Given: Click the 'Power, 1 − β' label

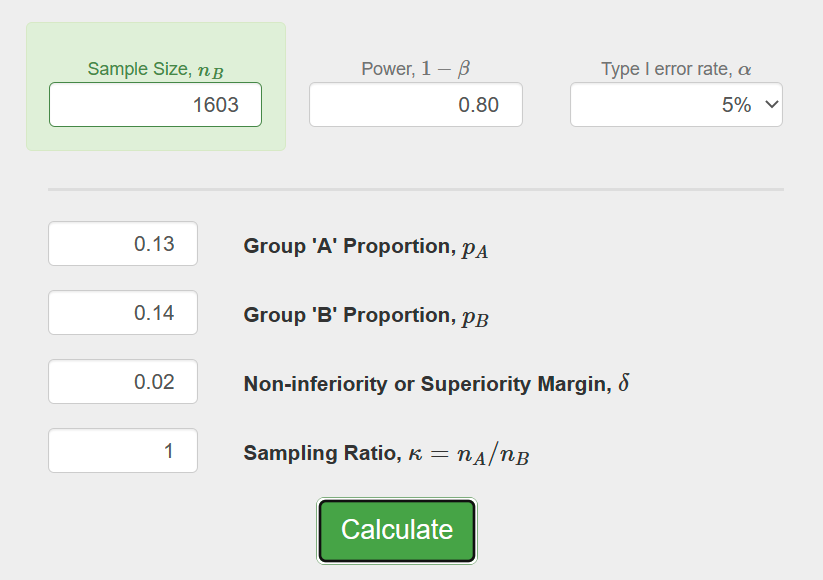Looking at the screenshot, I should coord(415,69).
